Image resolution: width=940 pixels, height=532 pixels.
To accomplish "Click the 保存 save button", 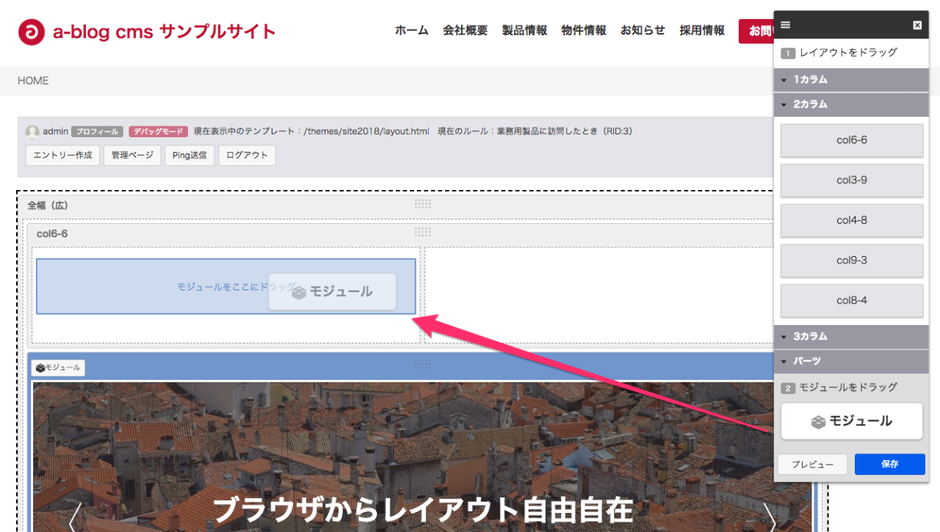I will (x=889, y=464).
